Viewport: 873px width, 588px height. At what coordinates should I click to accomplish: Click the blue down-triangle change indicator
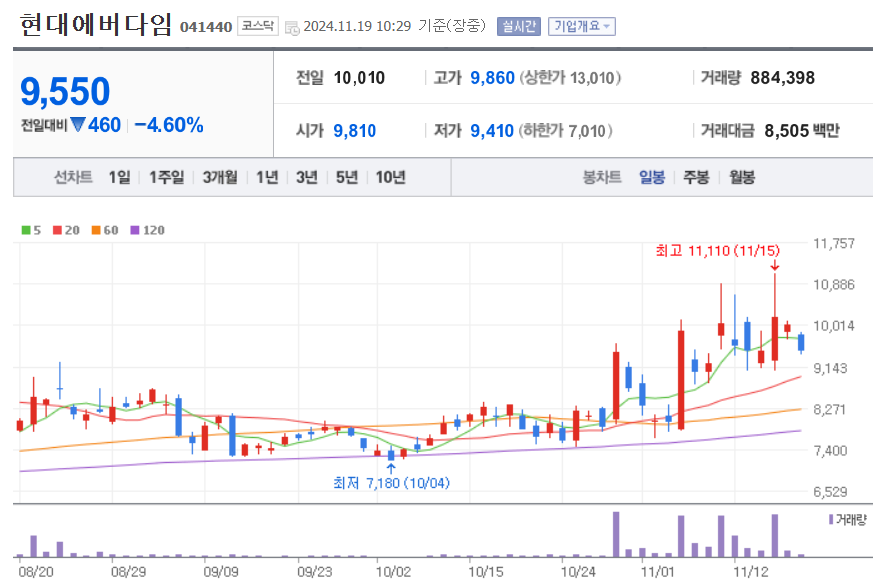79,124
